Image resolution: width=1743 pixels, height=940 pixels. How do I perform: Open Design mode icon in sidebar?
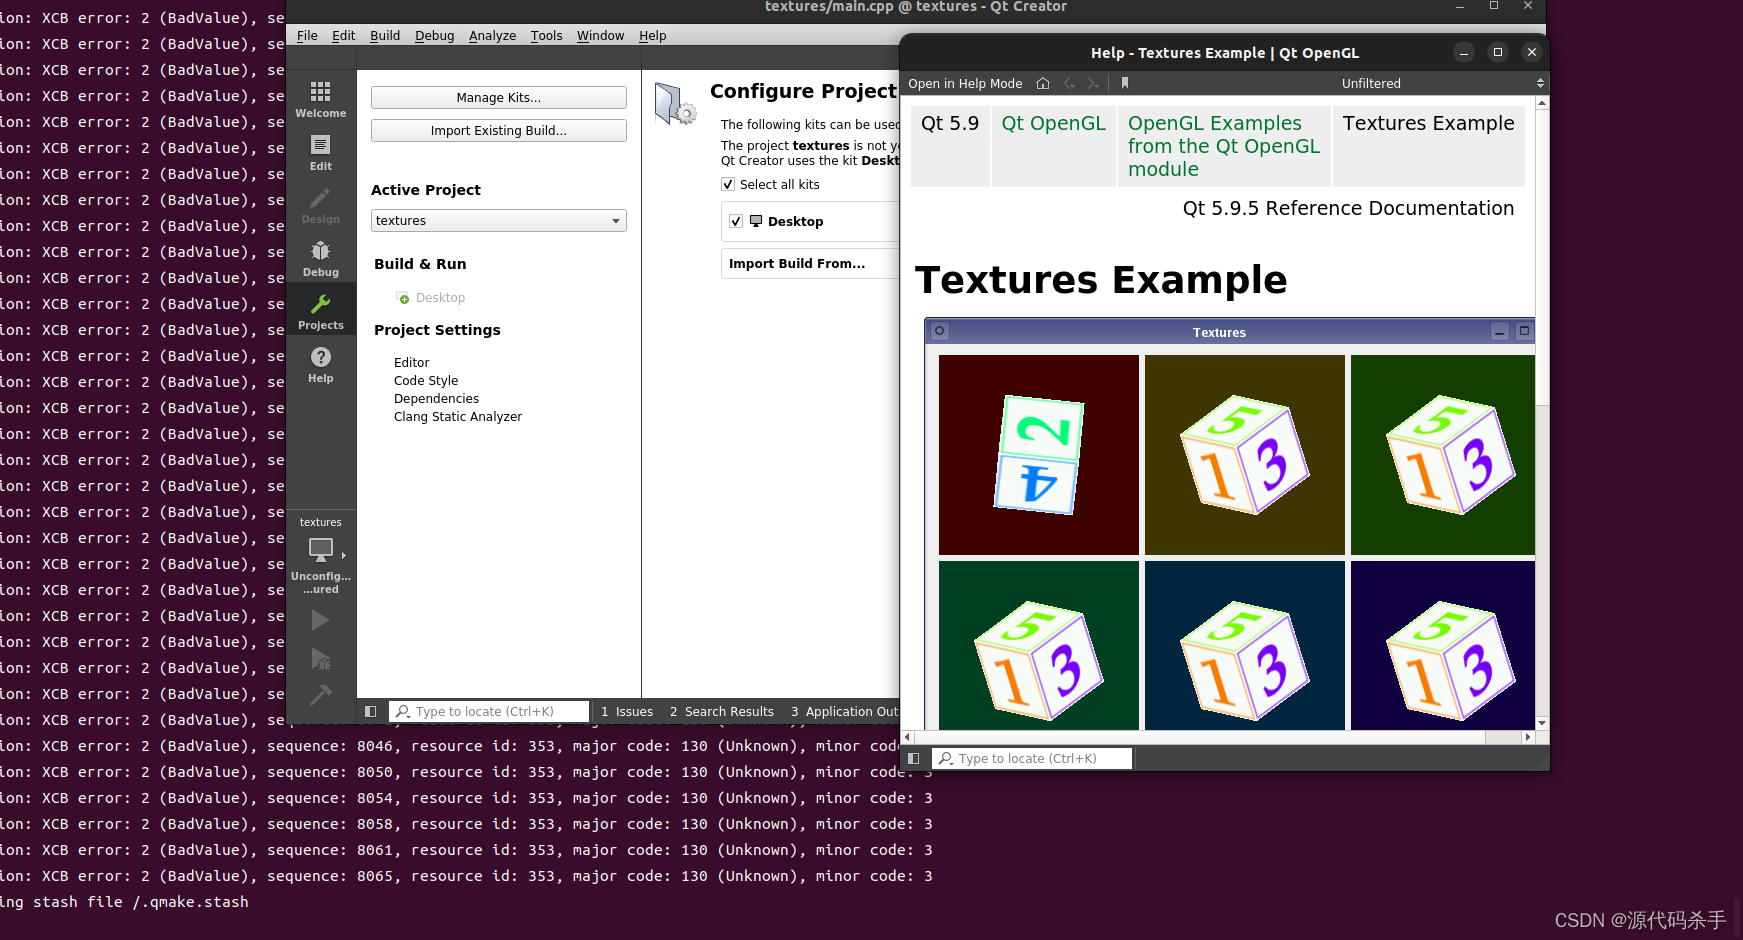pyautogui.click(x=320, y=206)
